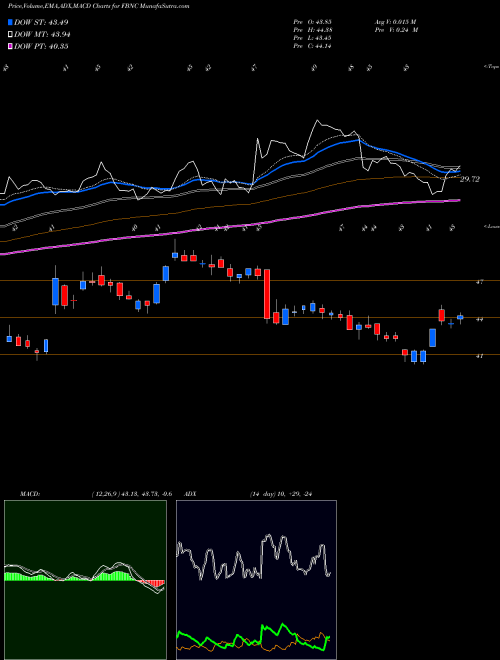500x660 pixels.
Task: Select MACD parameters (12,26,9) 43.18, 43.73, -0.6
Action: pyautogui.click(x=131, y=494)
